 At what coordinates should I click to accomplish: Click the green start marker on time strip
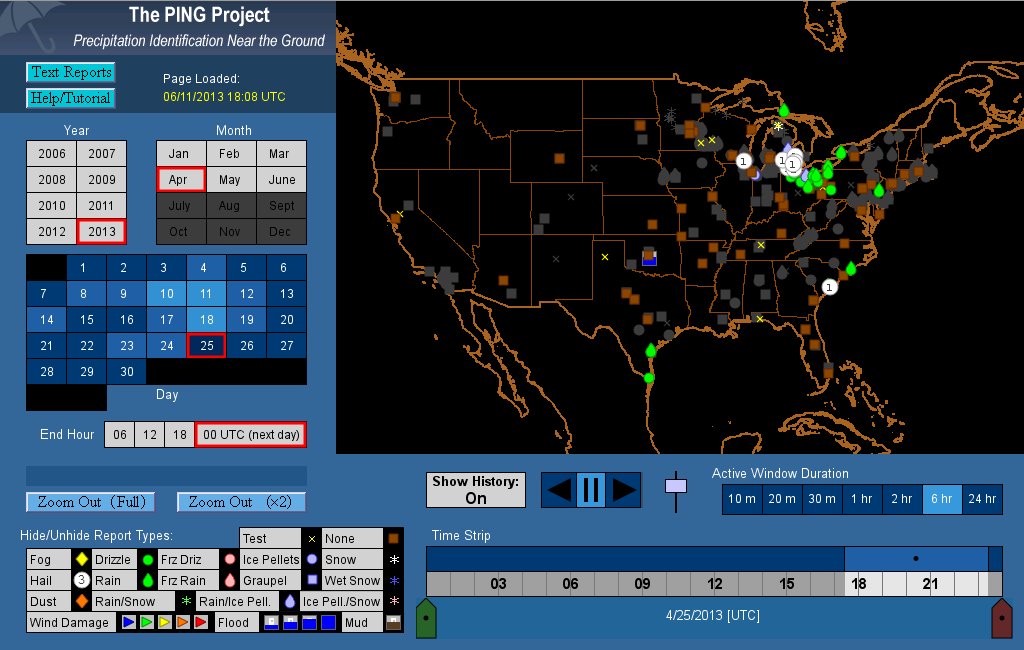(x=426, y=618)
